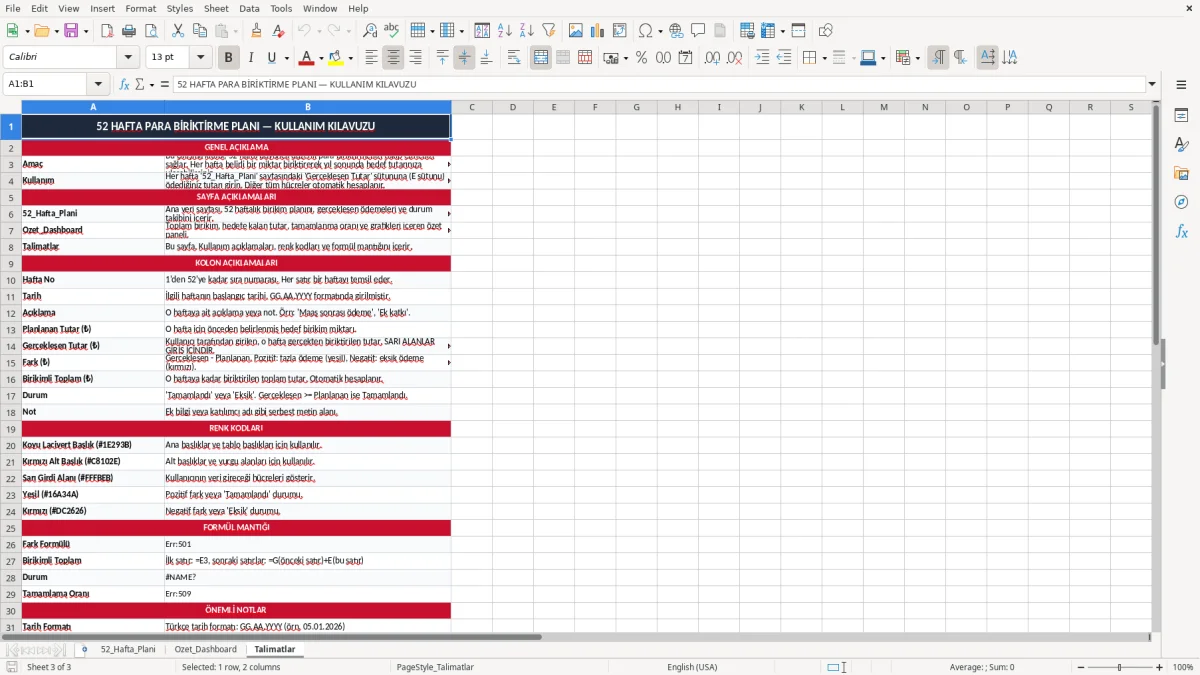
Task: Open the Sheet menu
Action: tap(216, 8)
